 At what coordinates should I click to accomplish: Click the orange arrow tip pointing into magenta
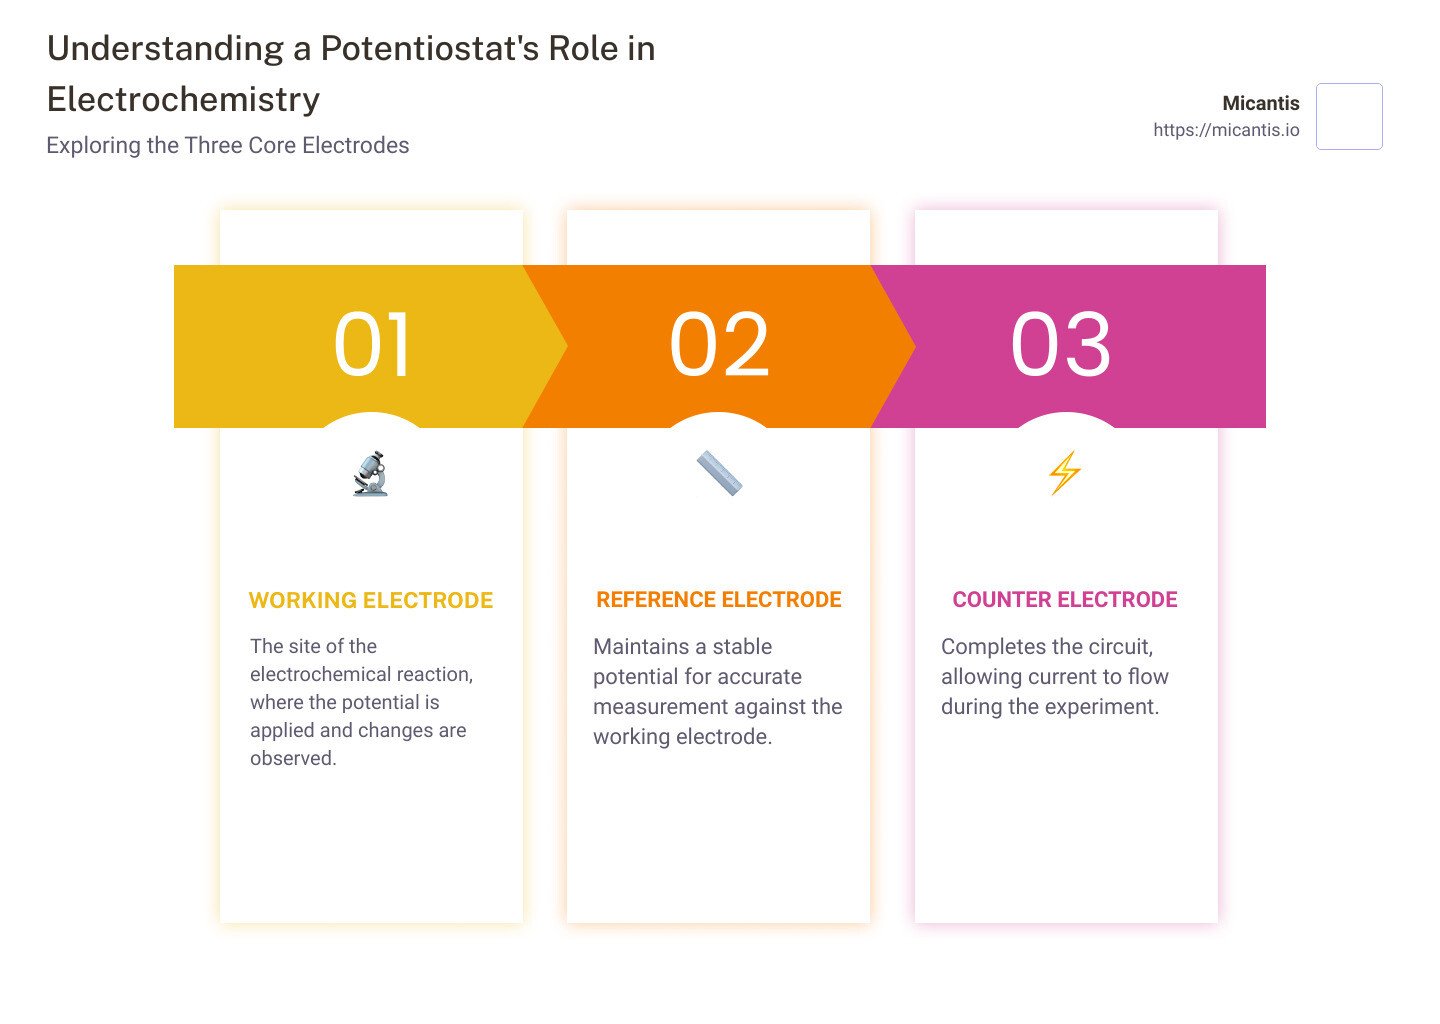[901, 346]
